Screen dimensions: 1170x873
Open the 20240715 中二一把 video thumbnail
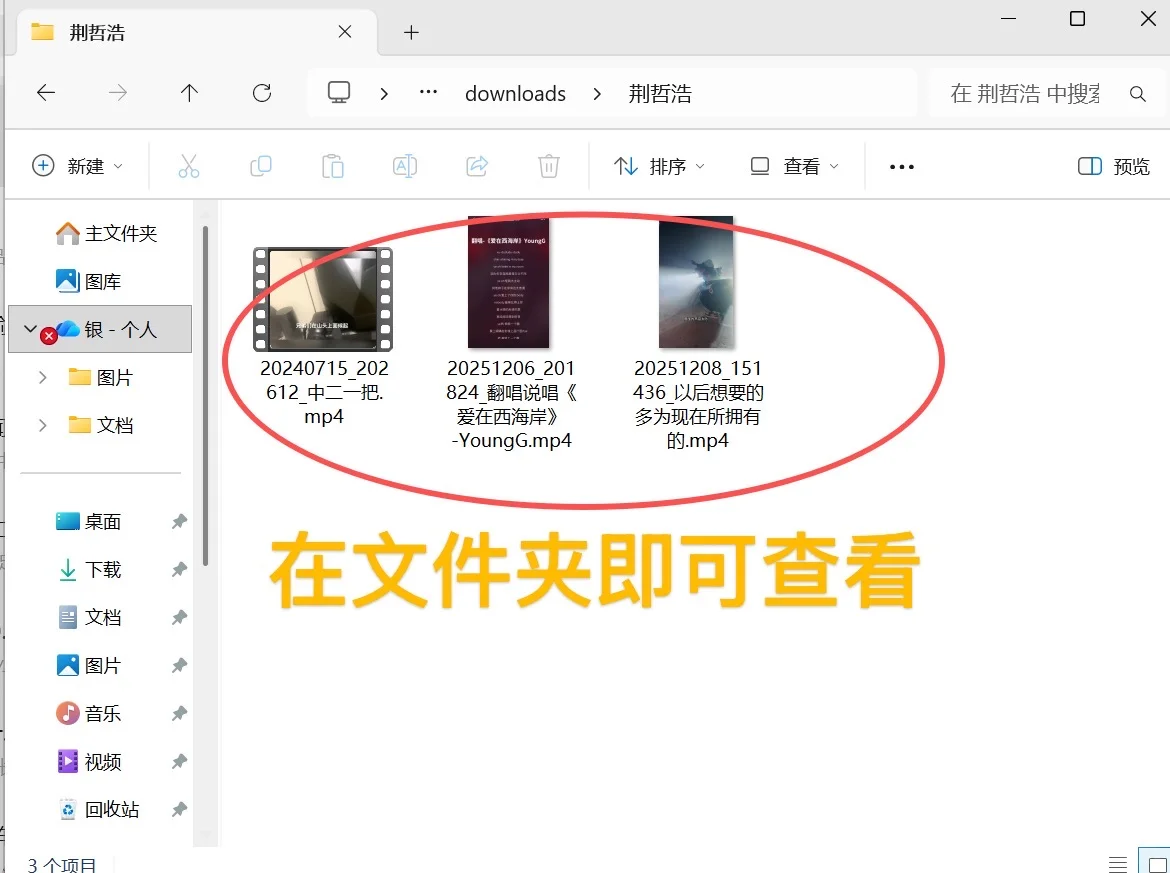click(x=322, y=297)
